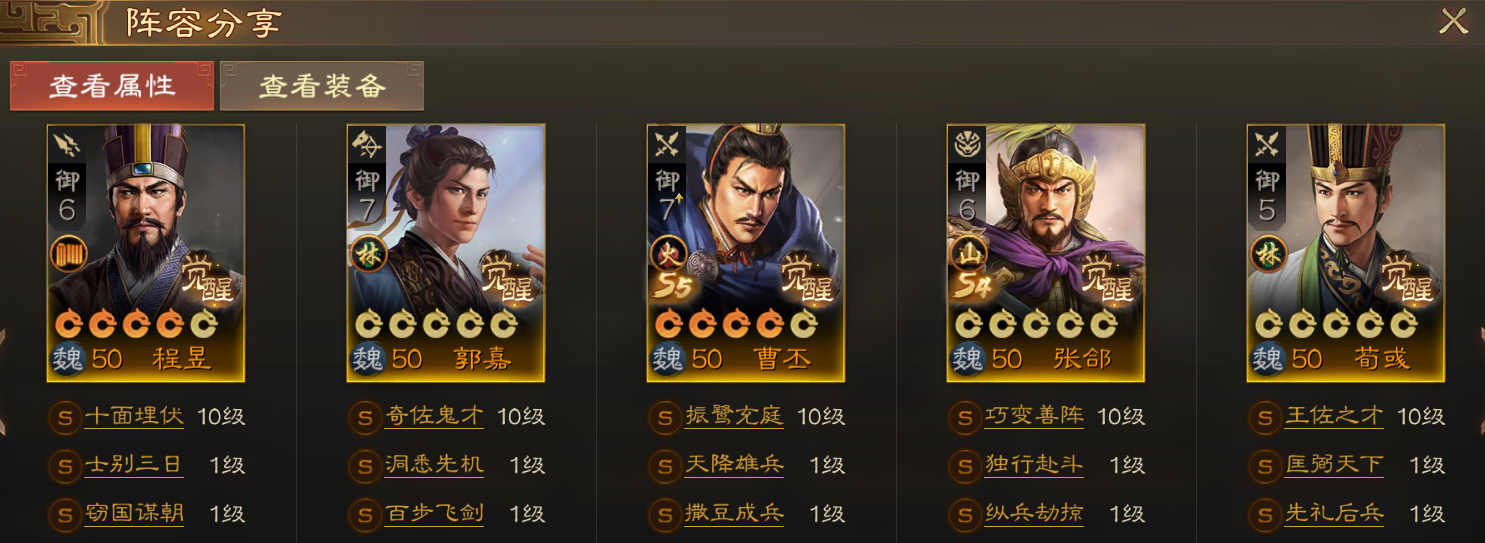Open 程昱 hero card portrait
The height and width of the screenshot is (543, 1485).
coord(146,253)
